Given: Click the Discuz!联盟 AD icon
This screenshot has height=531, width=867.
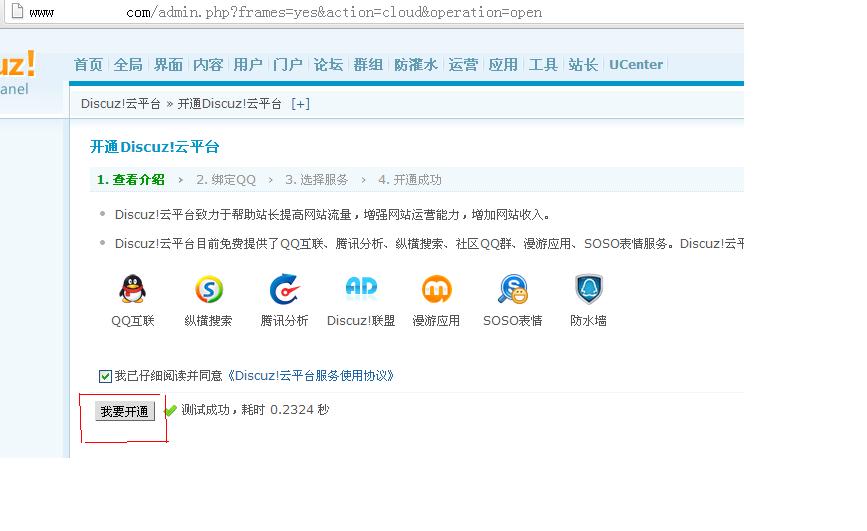Looking at the screenshot, I should (x=361, y=288).
